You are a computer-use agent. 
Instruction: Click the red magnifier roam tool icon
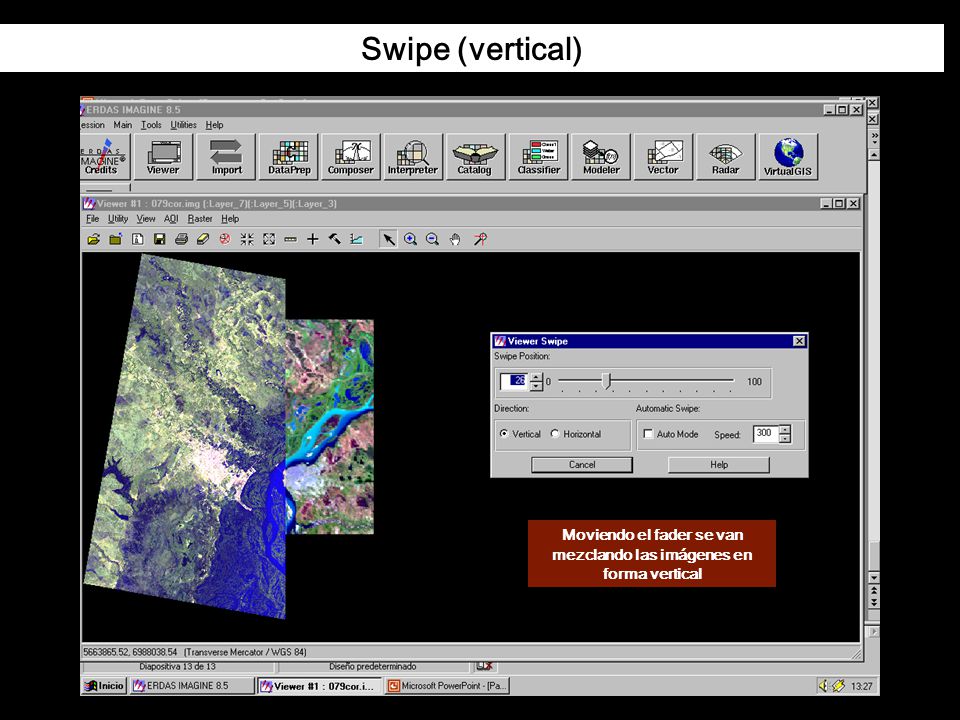tap(481, 239)
